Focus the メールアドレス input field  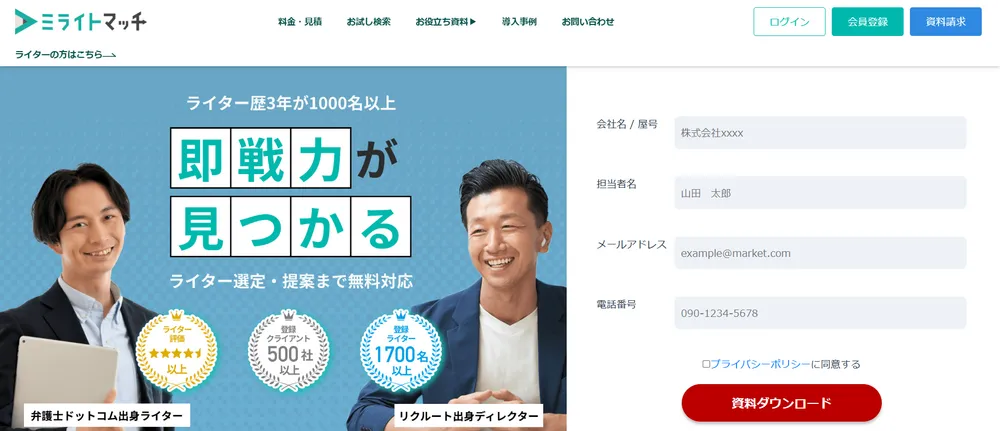[820, 253]
